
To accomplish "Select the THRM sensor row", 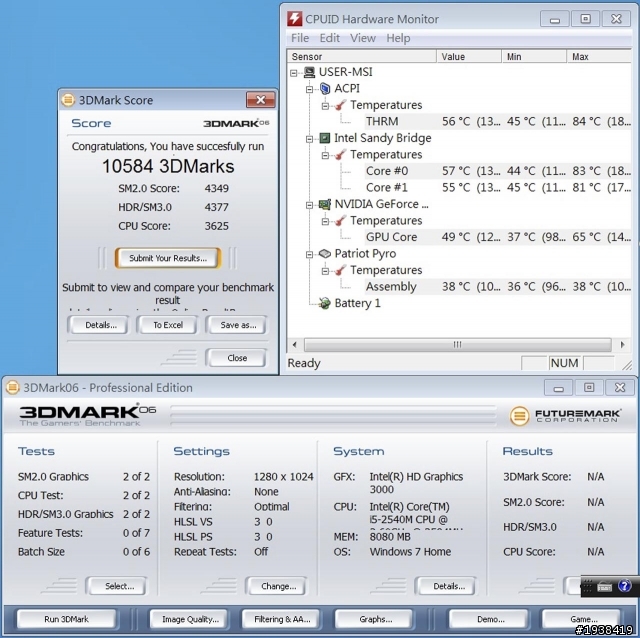I will coord(498,121).
